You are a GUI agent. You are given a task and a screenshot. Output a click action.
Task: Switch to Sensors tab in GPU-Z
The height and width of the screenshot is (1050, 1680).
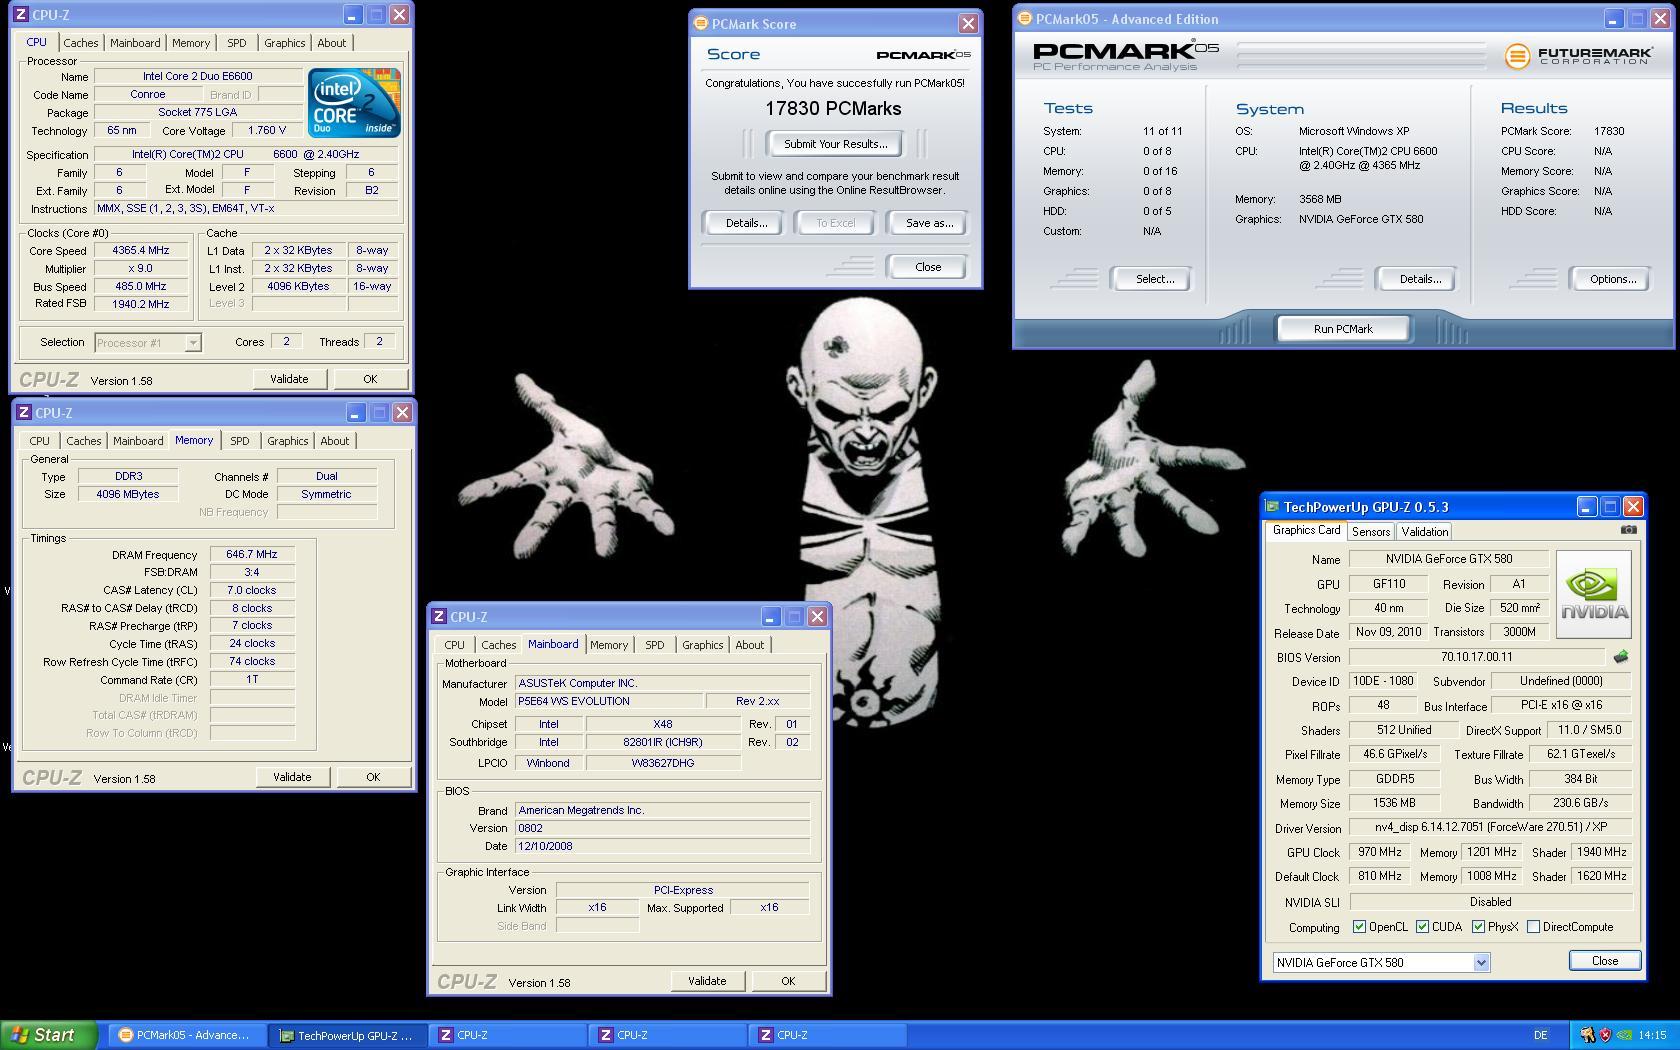(x=1371, y=532)
